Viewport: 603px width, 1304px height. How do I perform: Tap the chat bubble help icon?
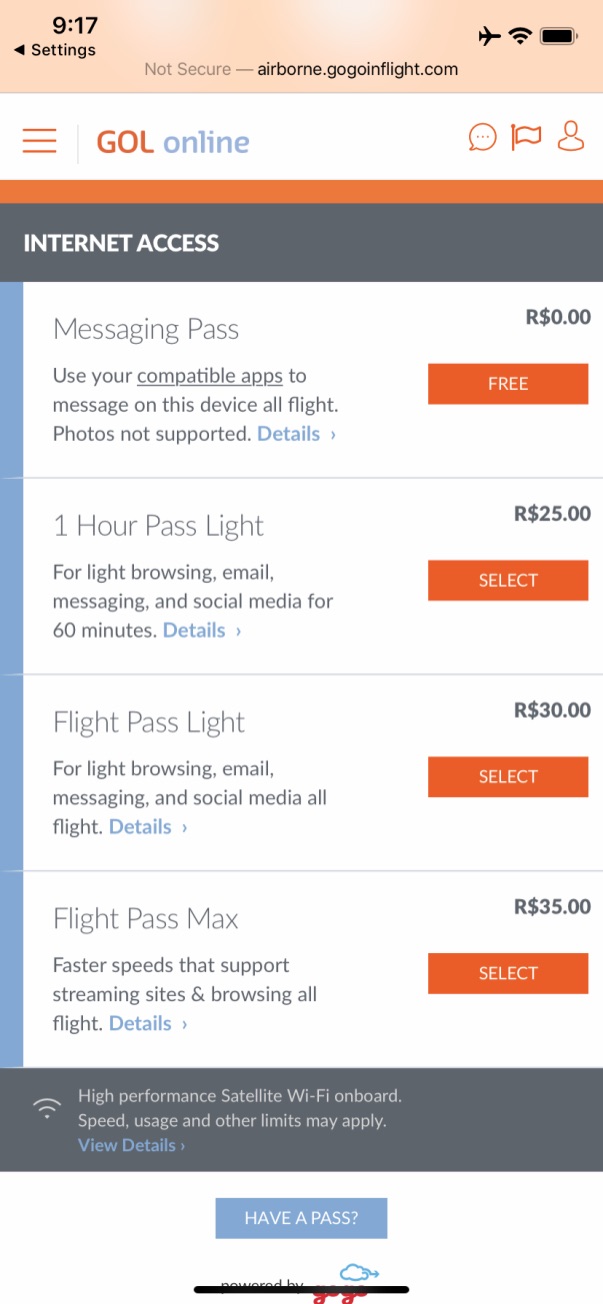pos(482,137)
